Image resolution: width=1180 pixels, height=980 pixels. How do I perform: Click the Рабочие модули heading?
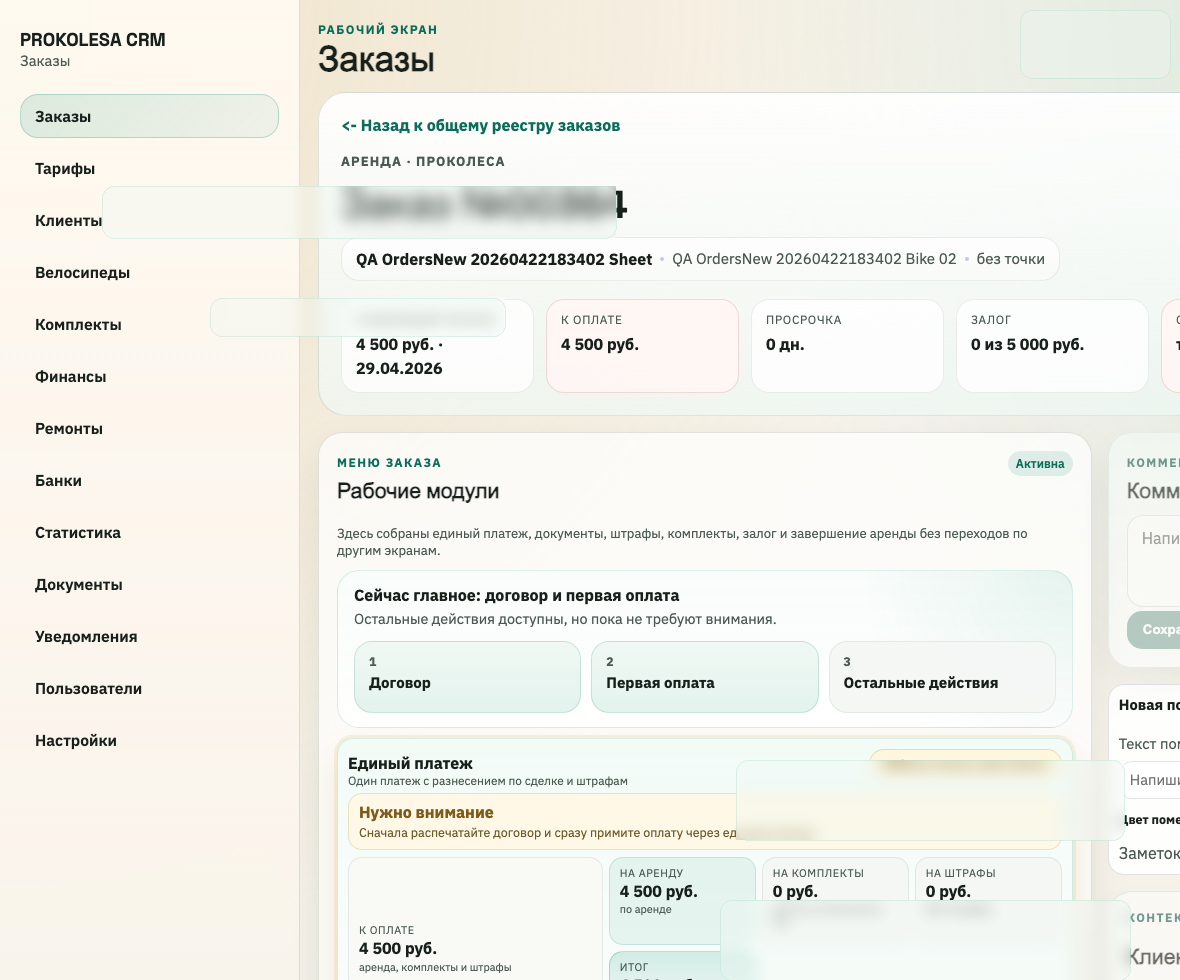pyautogui.click(x=418, y=491)
